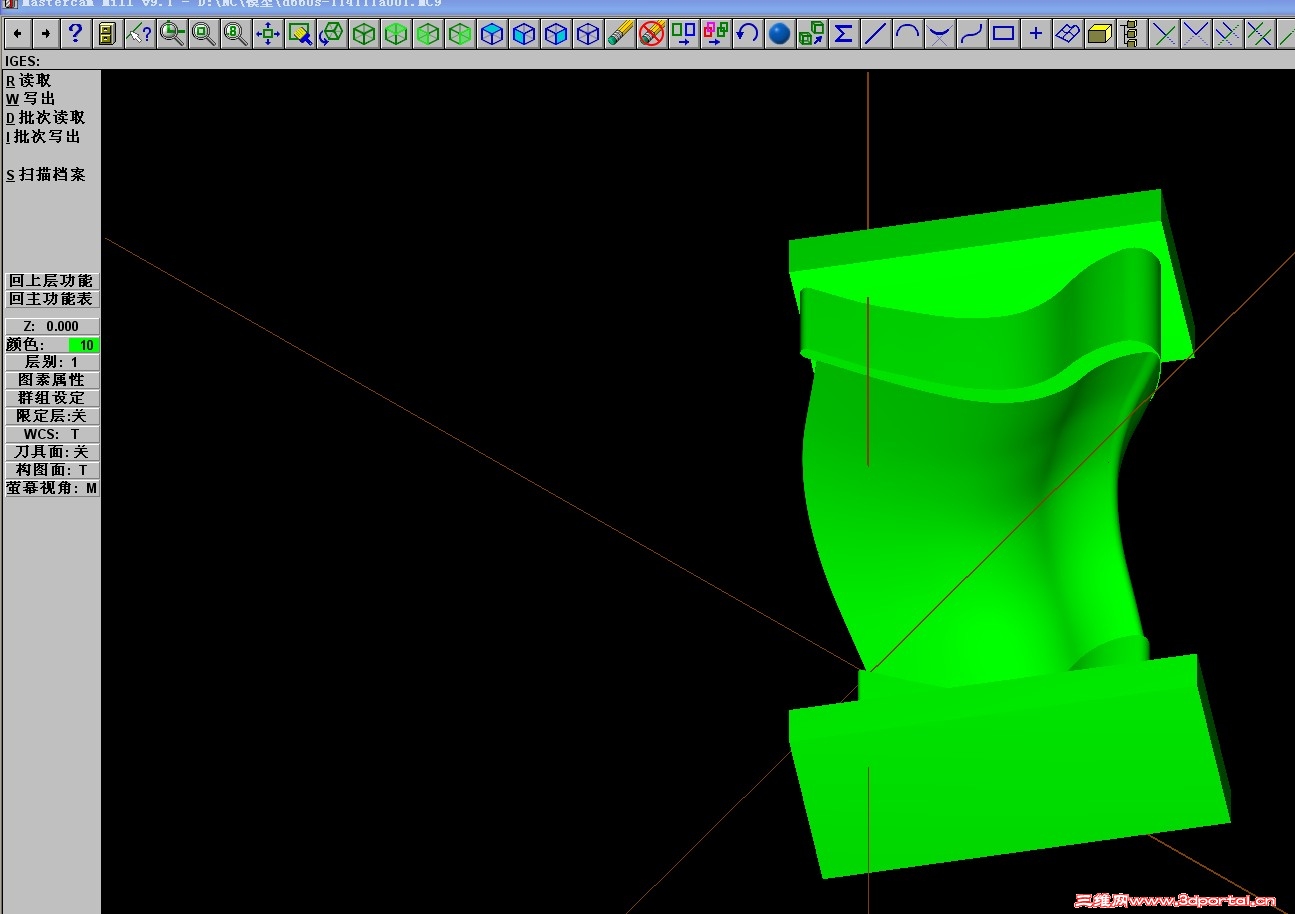Set construction plane to top blue cube

[x=491, y=34]
